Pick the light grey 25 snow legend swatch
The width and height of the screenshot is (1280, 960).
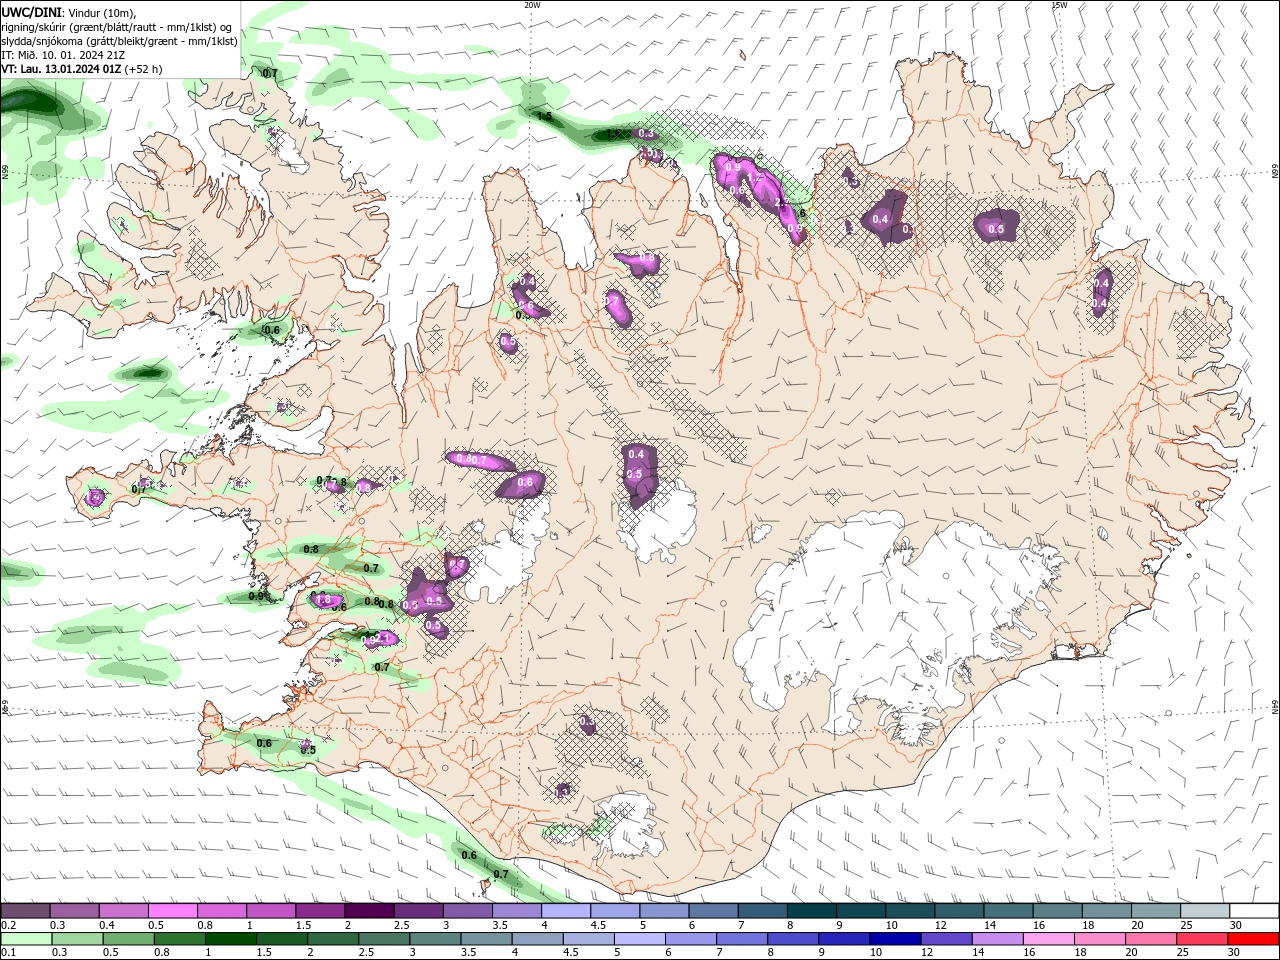[1205, 911]
